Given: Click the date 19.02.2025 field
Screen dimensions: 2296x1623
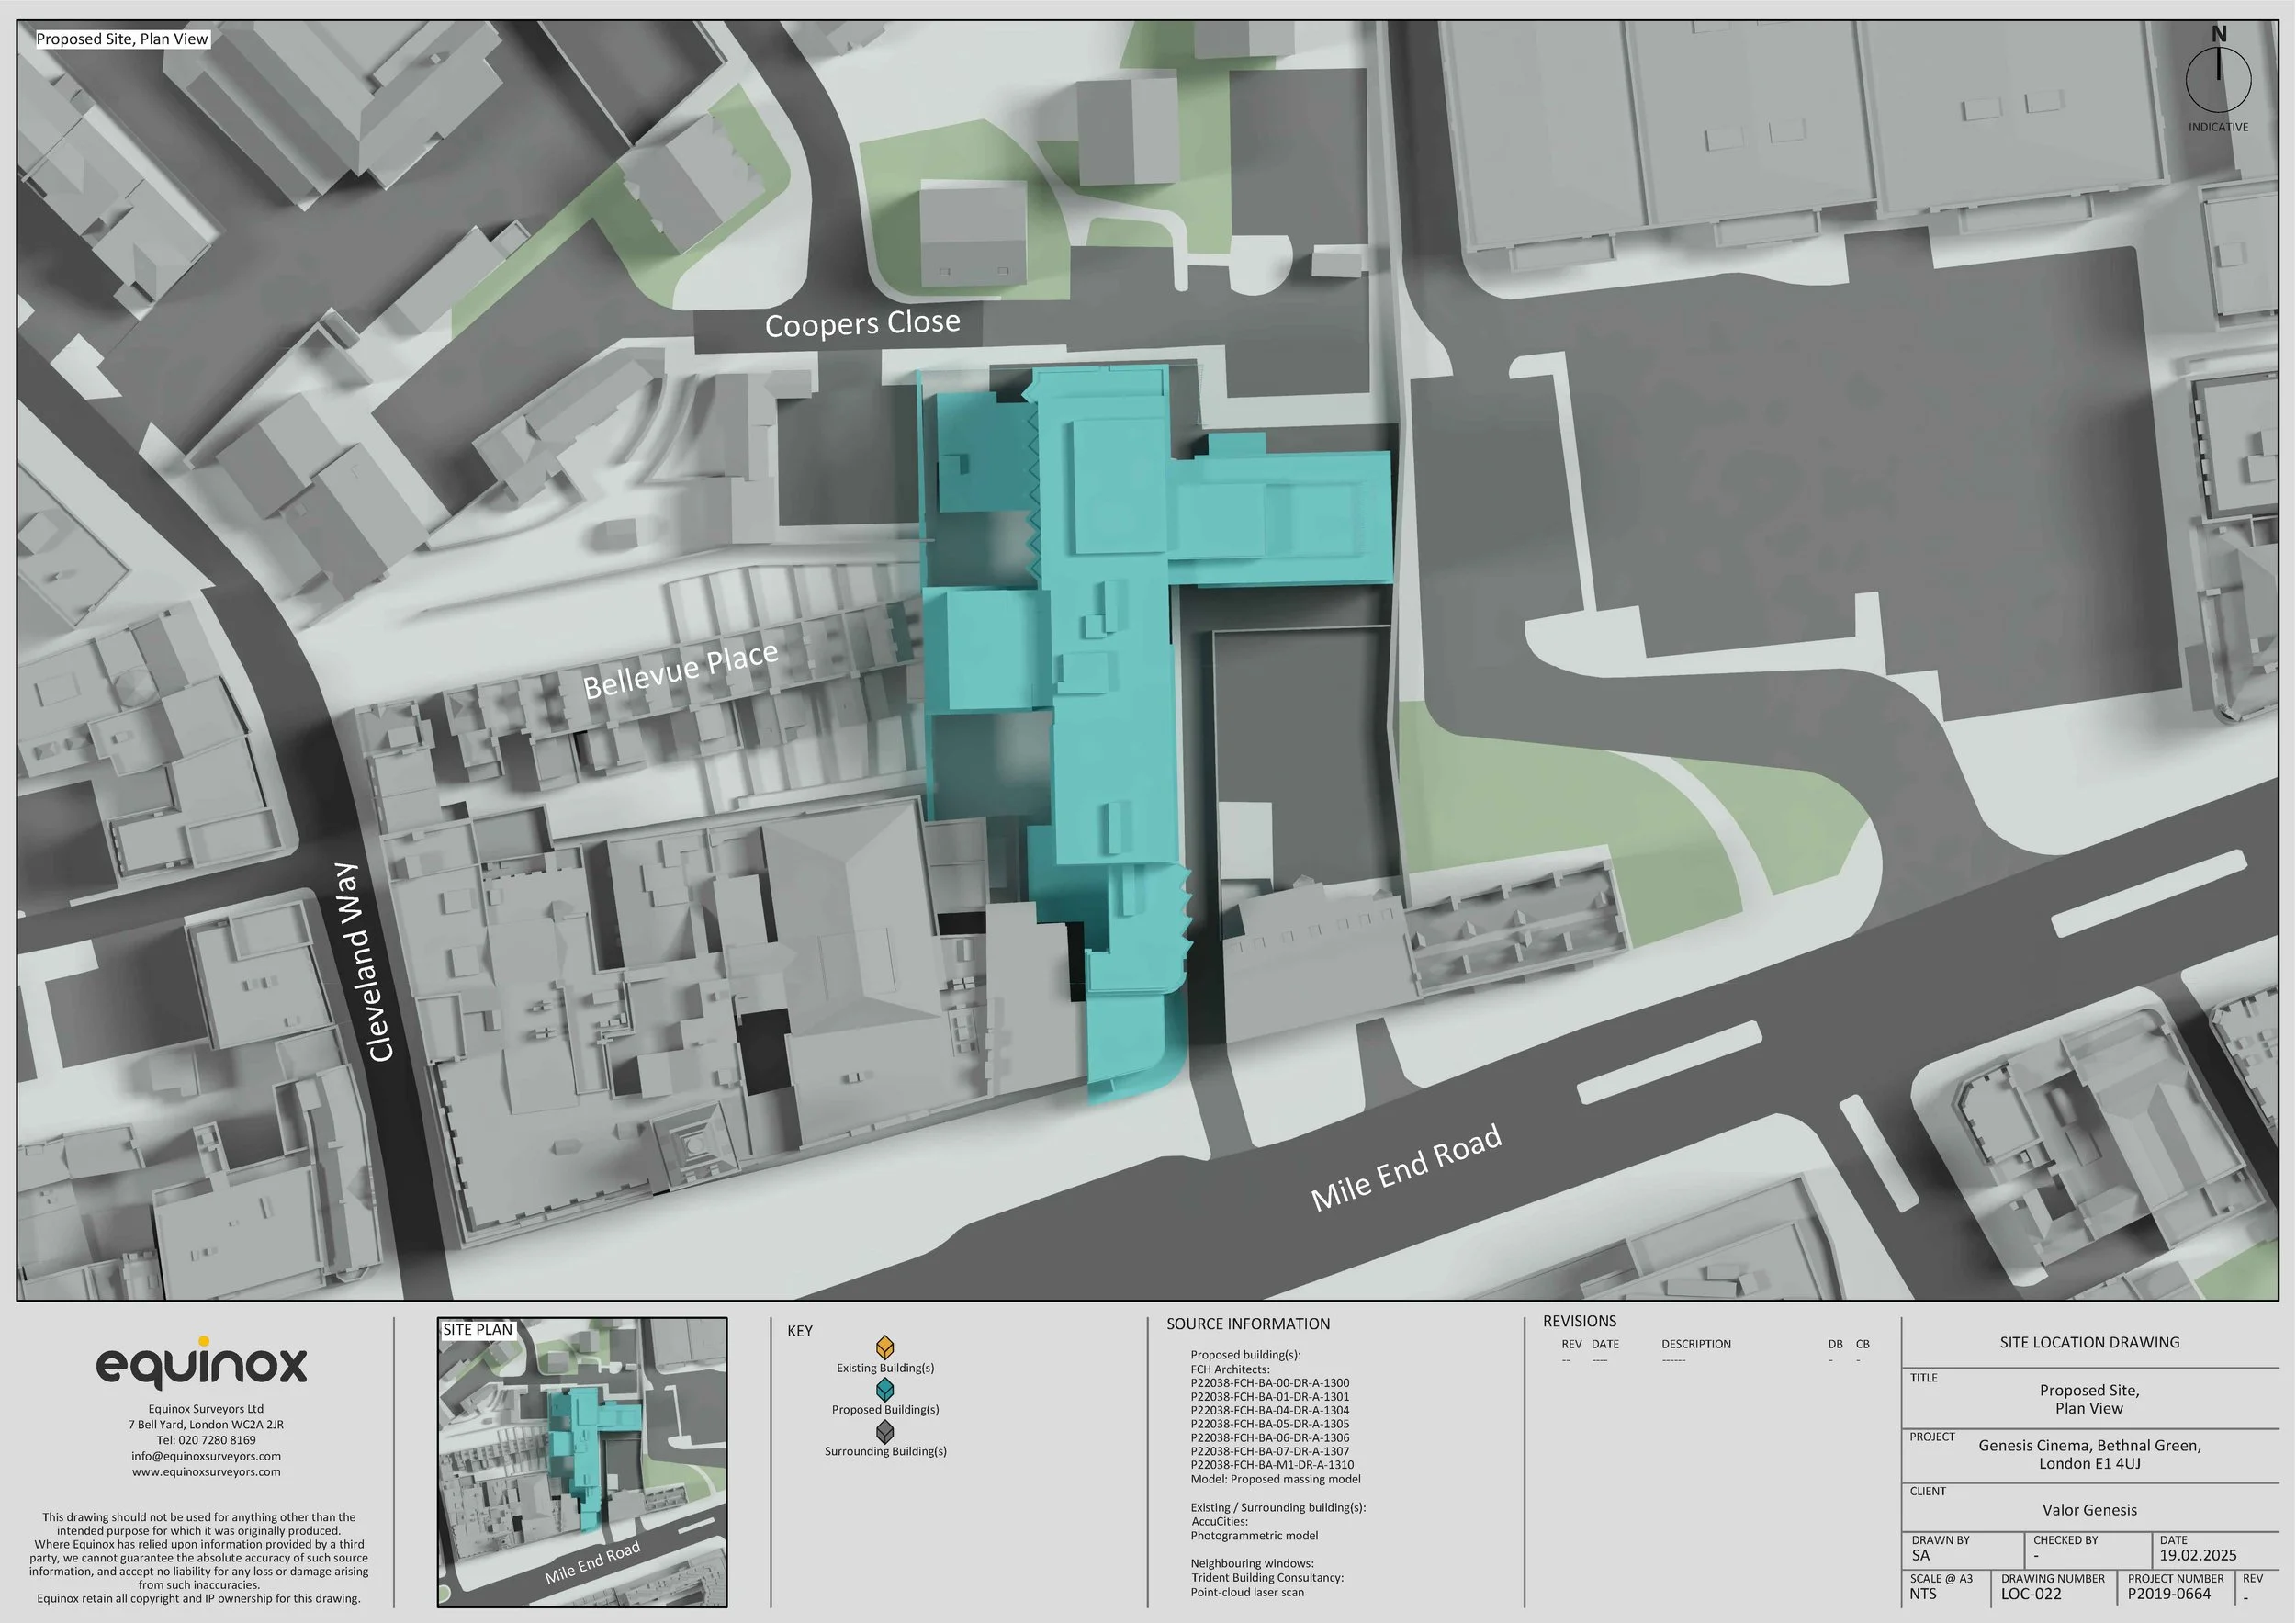Looking at the screenshot, I should [x=2197, y=1555].
